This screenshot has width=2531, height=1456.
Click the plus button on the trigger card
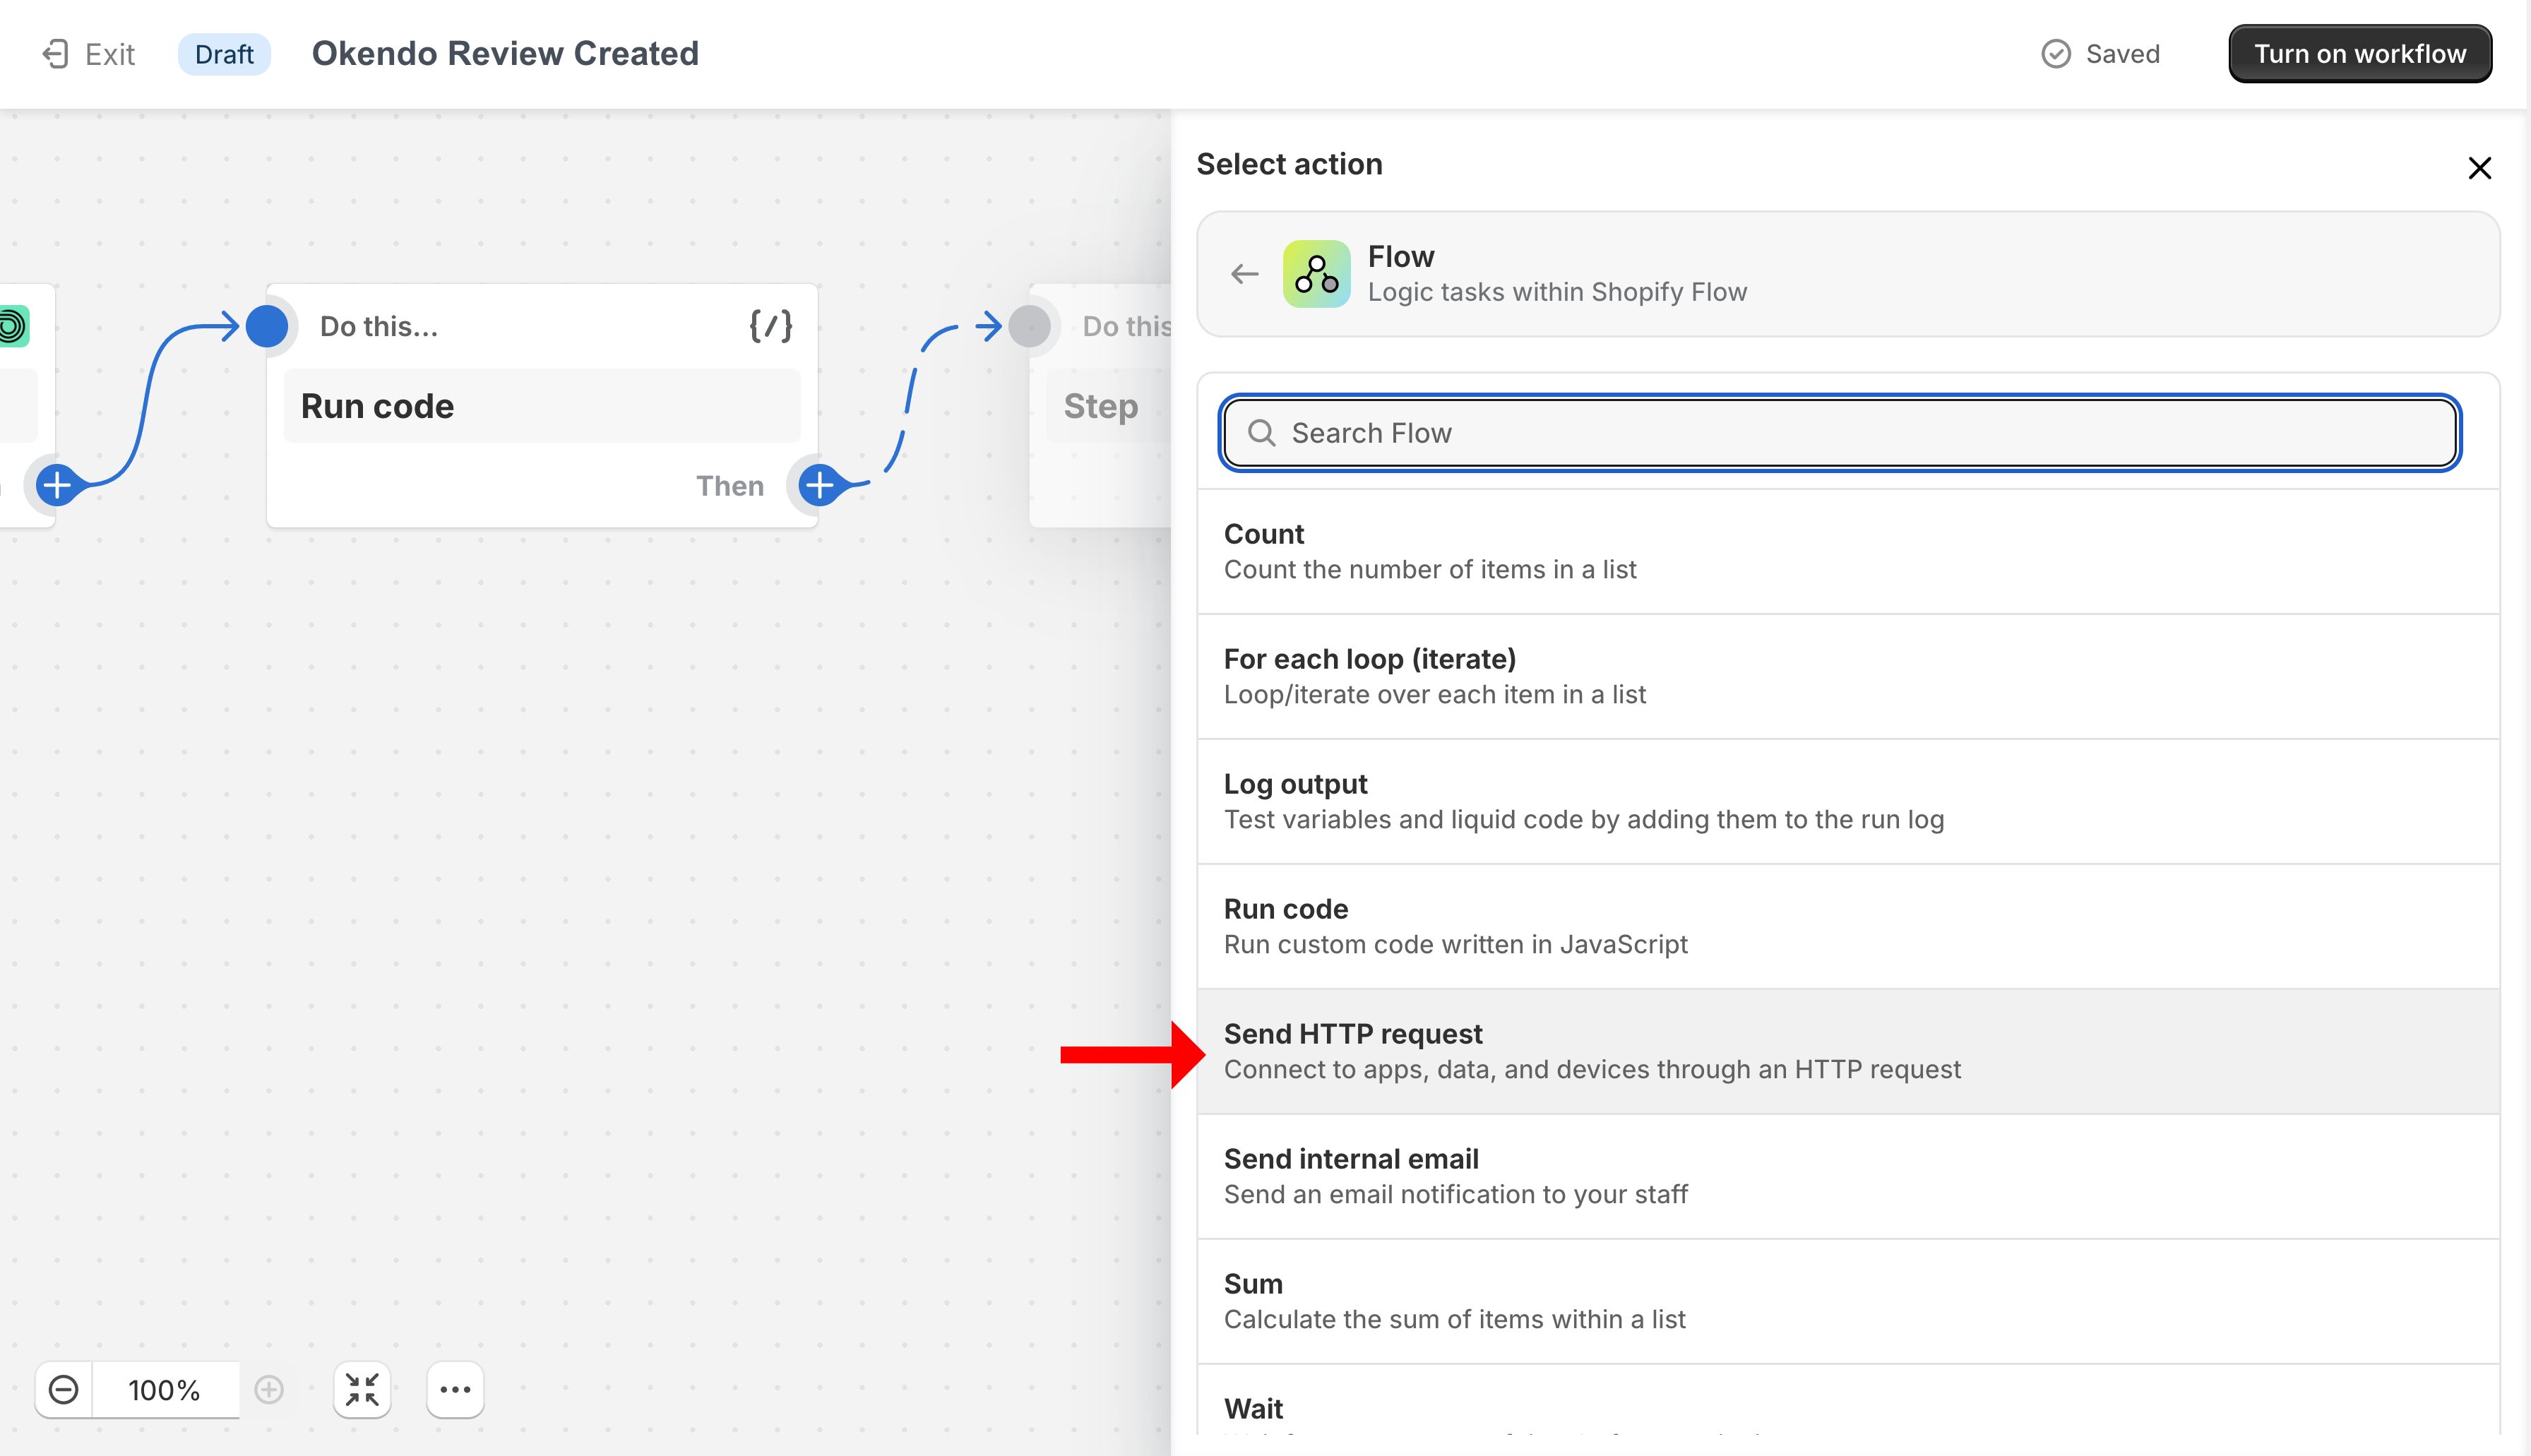click(x=57, y=486)
